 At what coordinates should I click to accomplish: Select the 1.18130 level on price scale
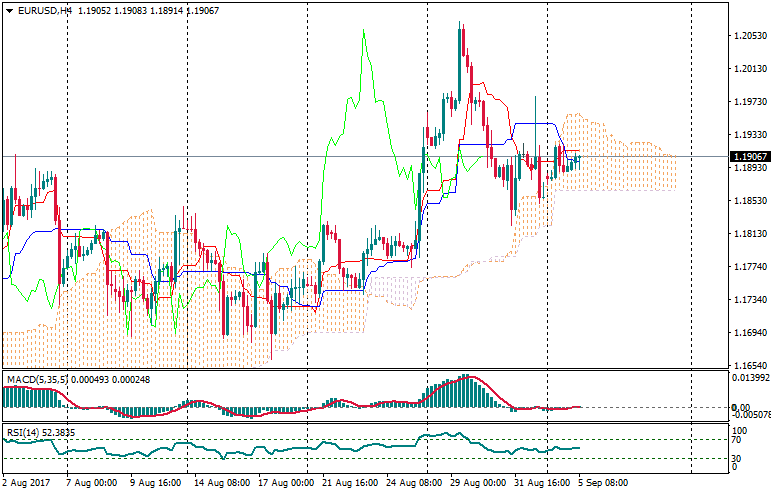(x=750, y=234)
